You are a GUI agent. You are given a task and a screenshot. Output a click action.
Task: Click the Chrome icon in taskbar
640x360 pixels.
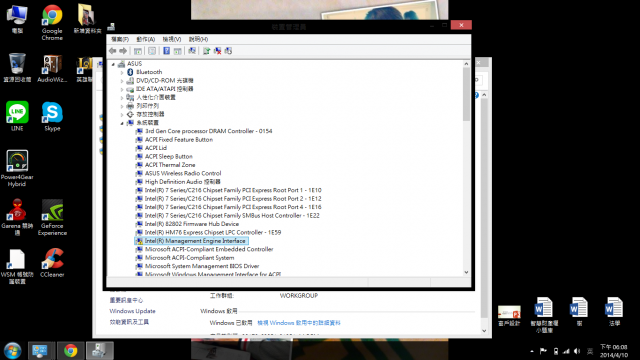pos(70,351)
